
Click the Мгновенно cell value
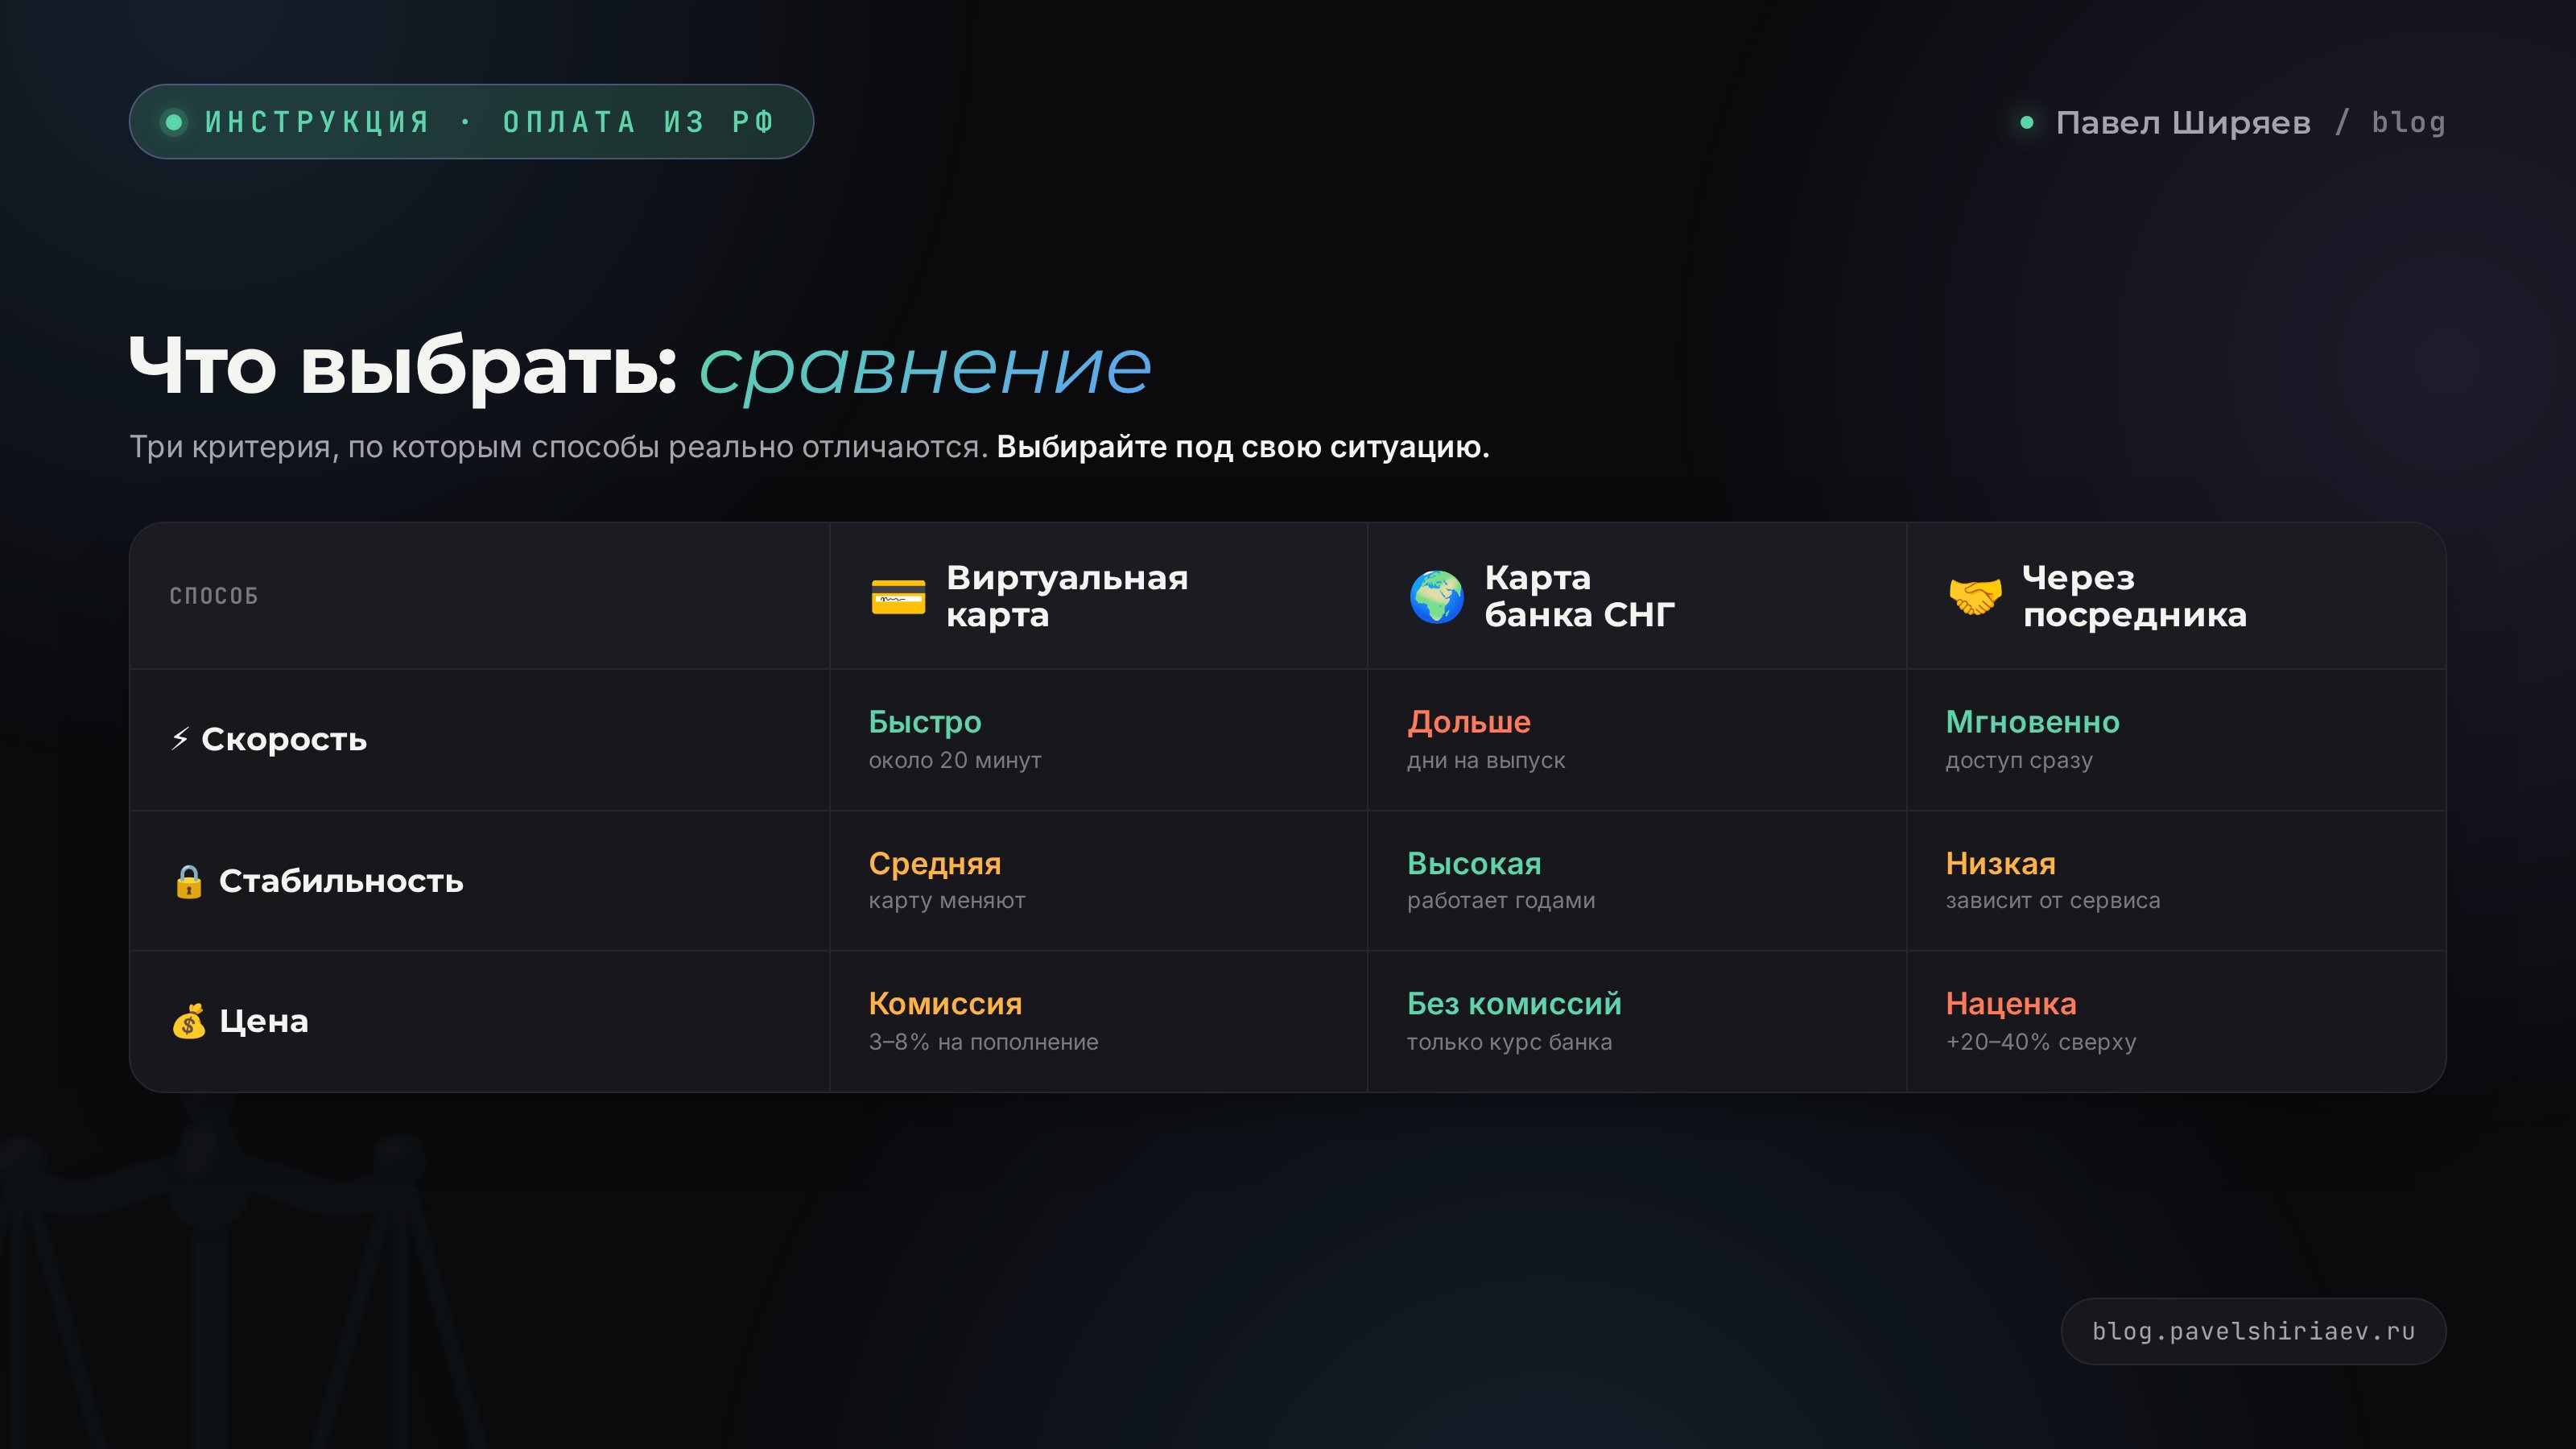(x=2032, y=721)
